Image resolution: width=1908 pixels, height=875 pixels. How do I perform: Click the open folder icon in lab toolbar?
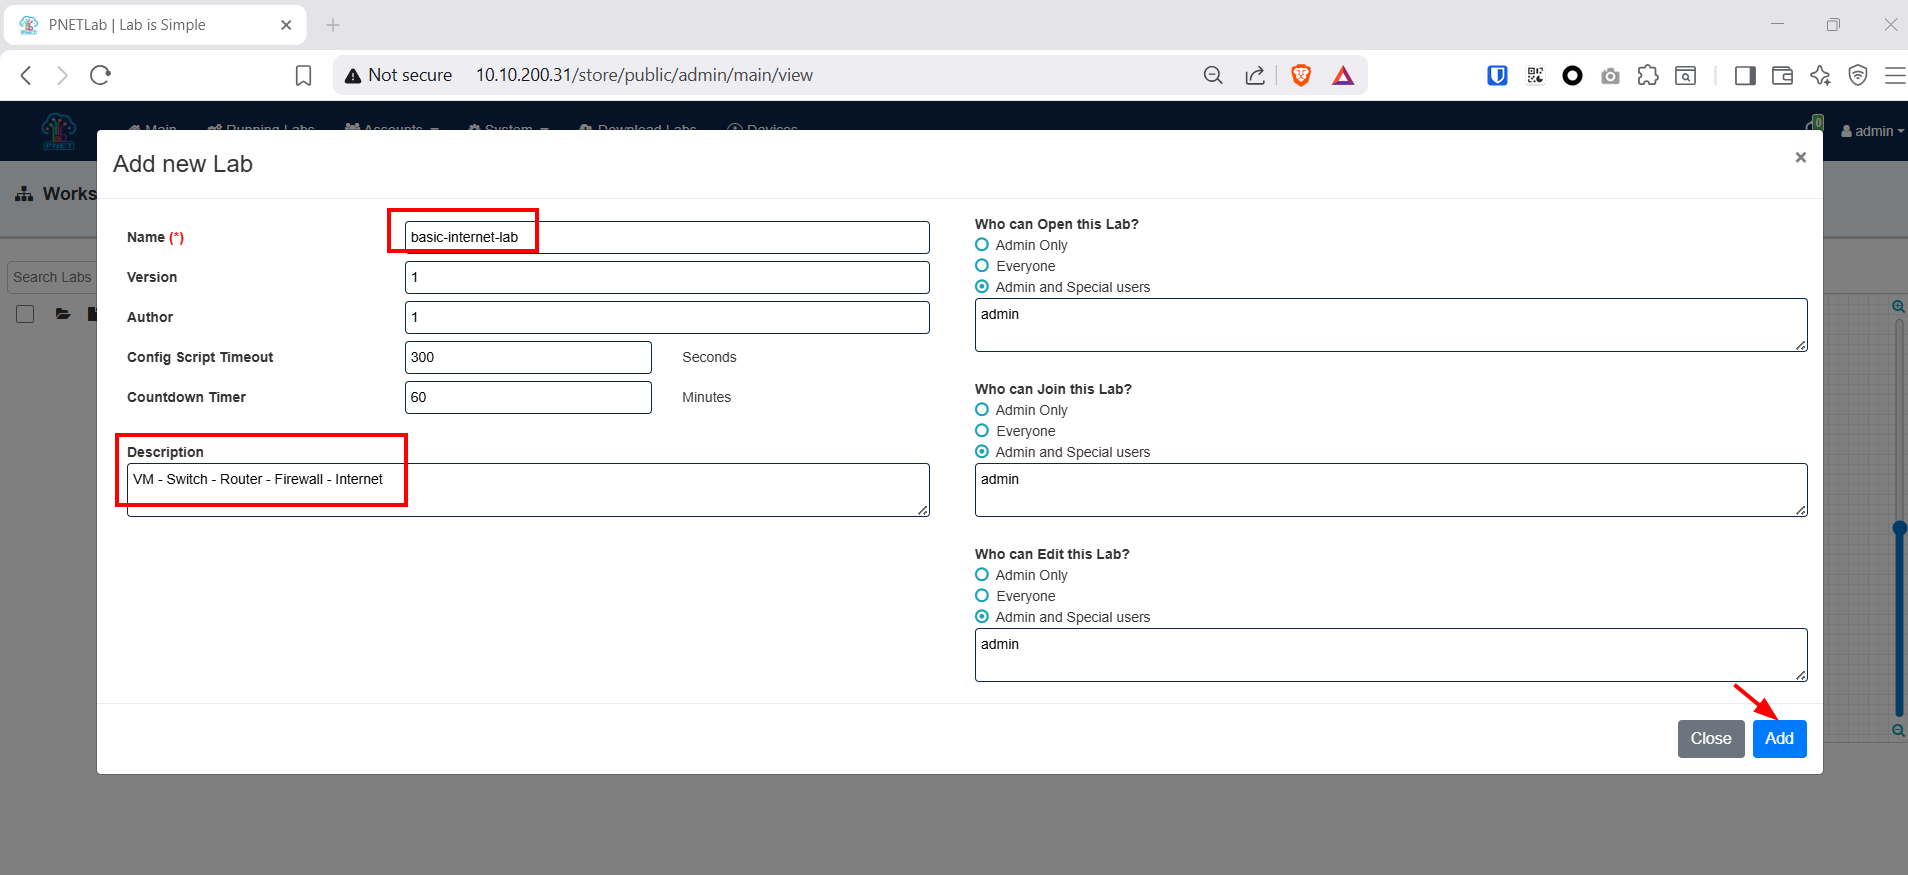pos(63,314)
